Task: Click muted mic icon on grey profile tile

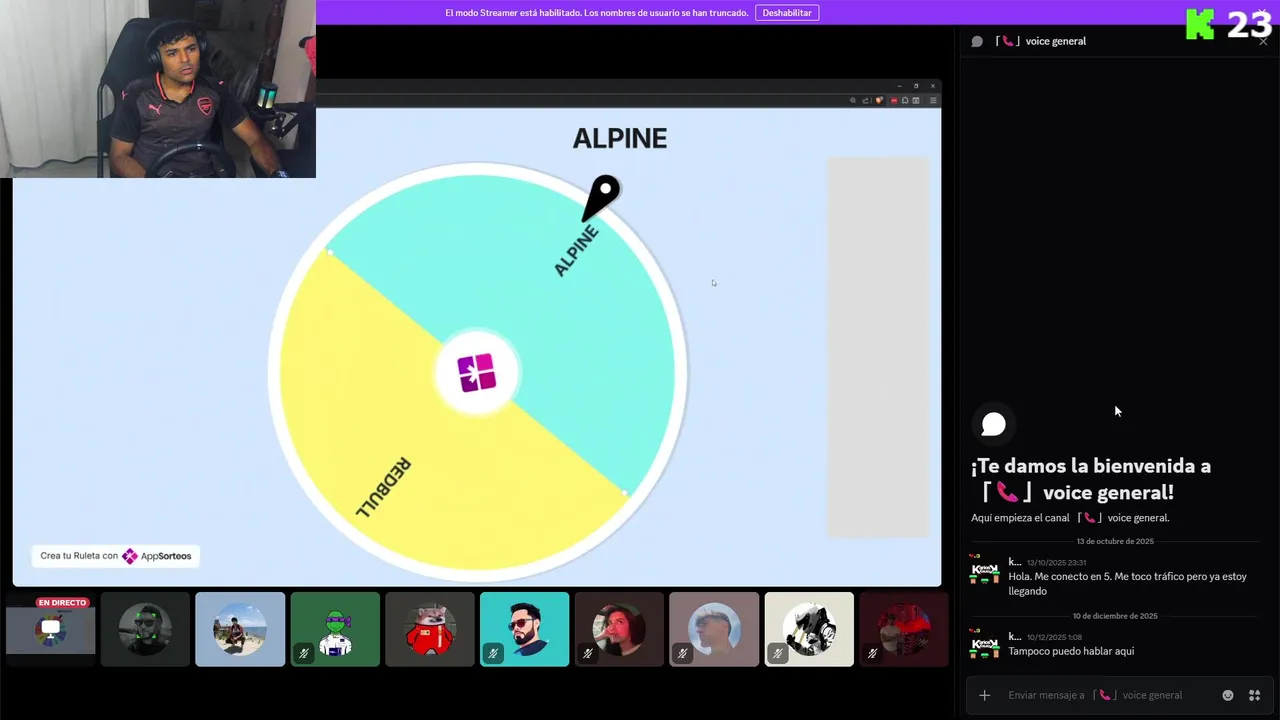Action: point(683,653)
